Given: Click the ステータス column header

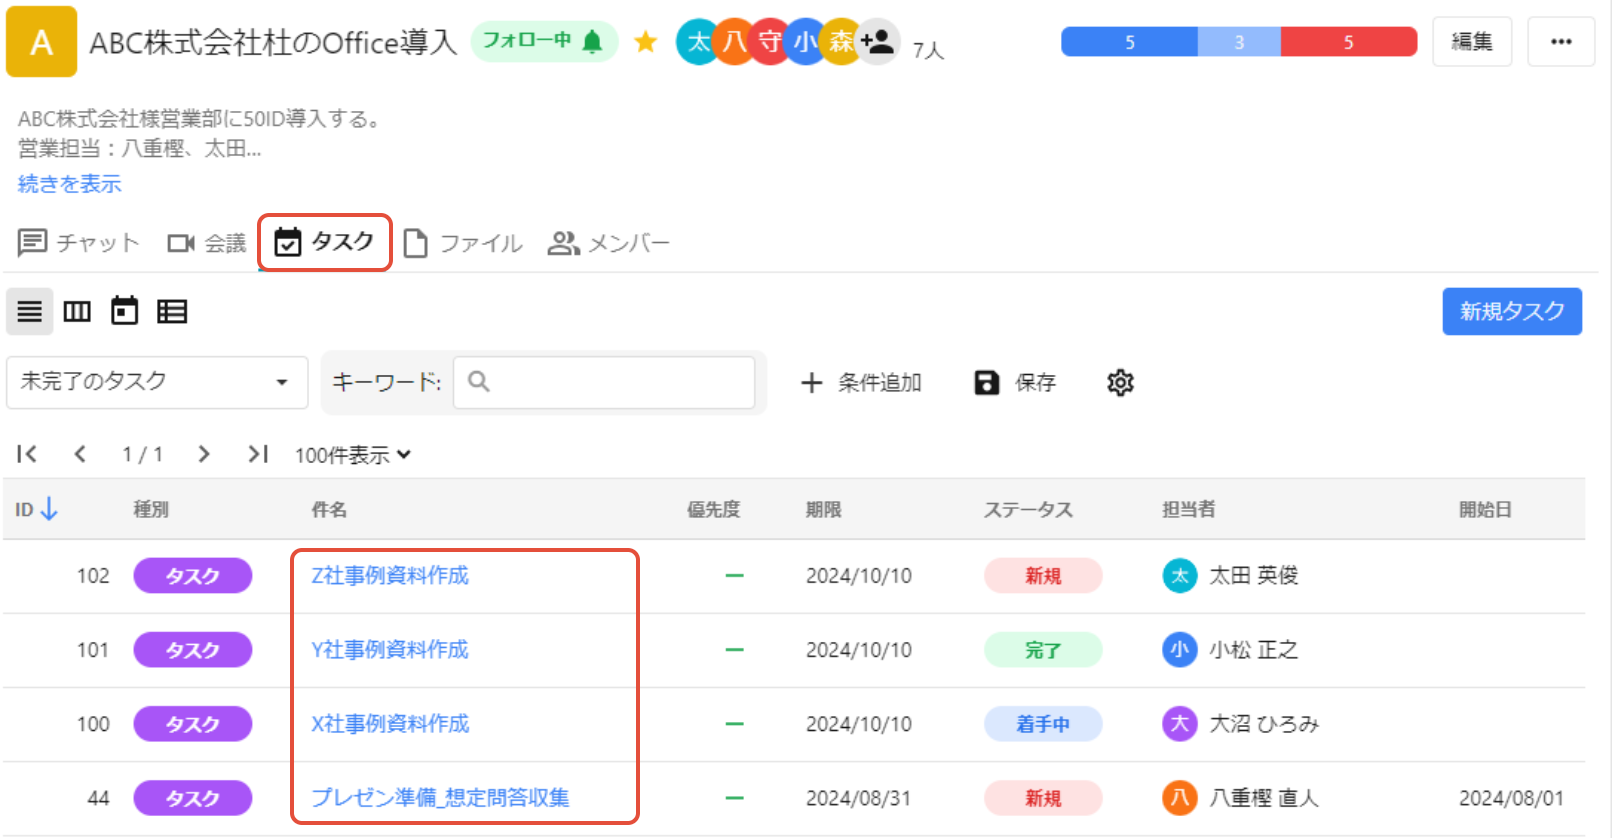Looking at the screenshot, I should (1028, 510).
